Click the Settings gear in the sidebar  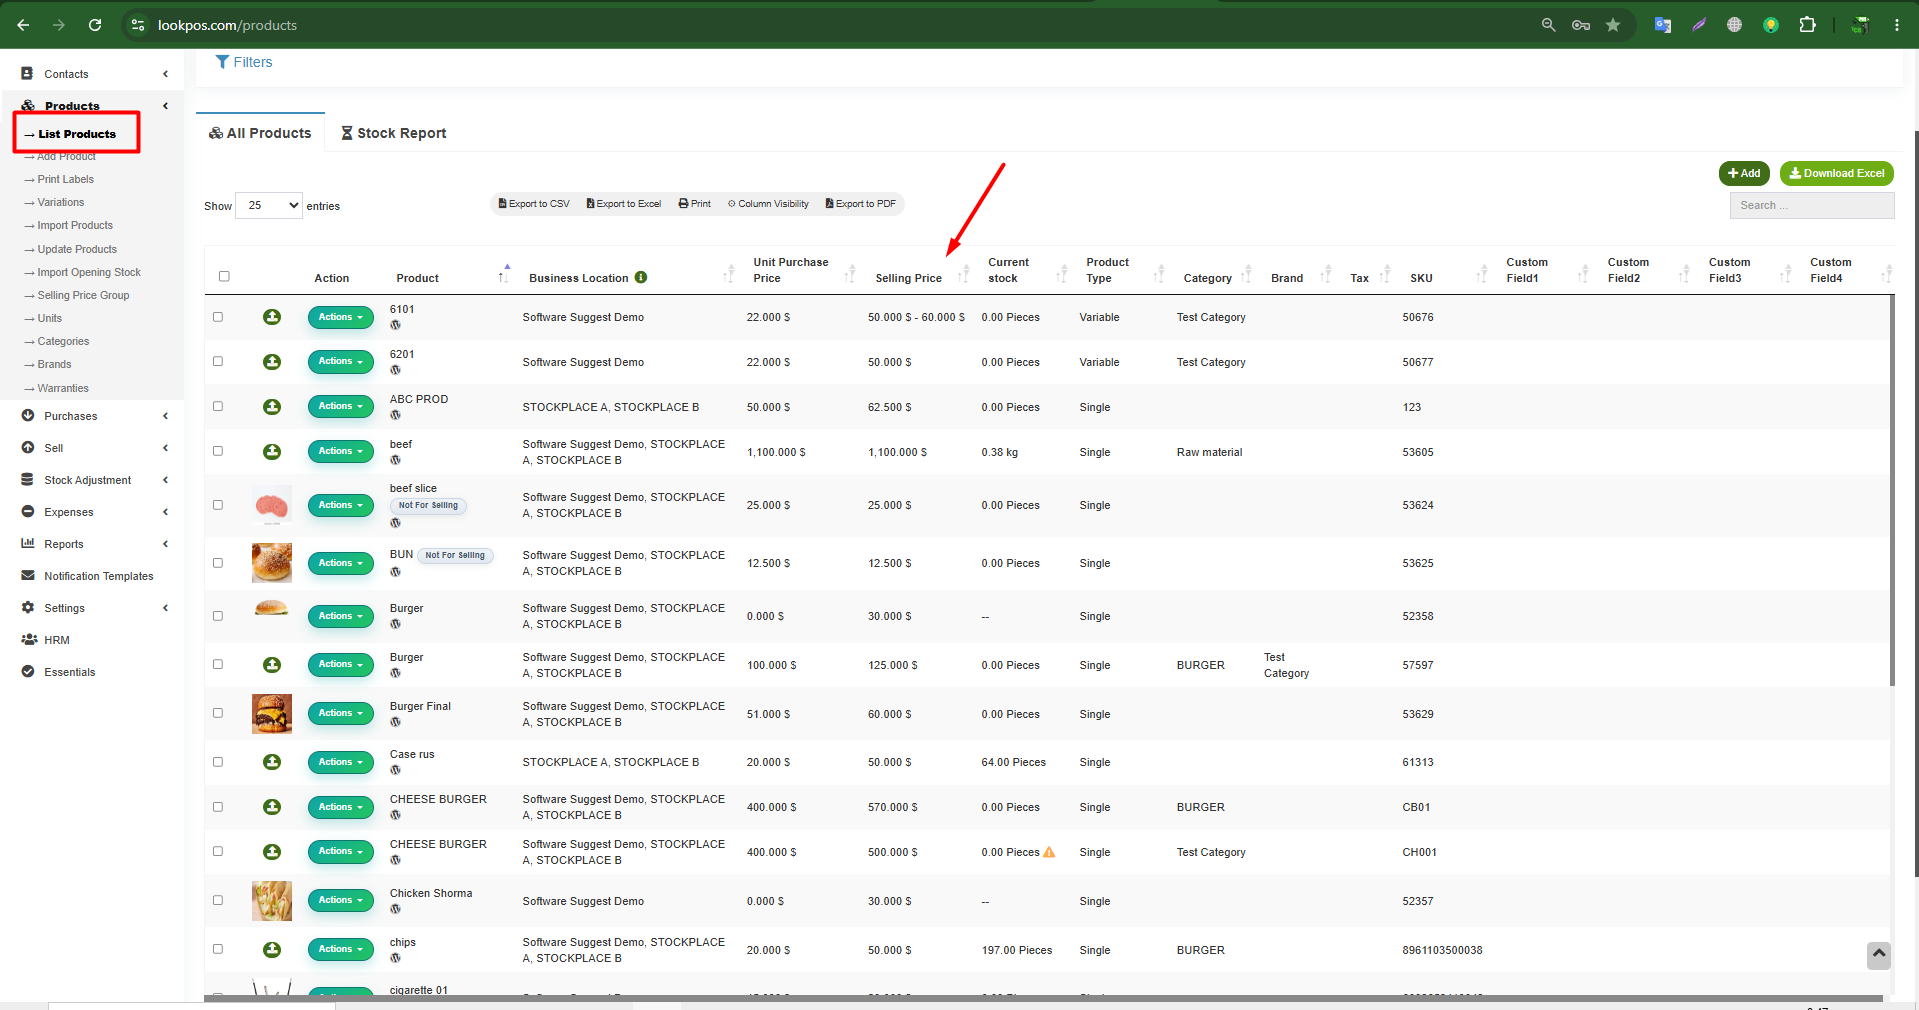point(28,608)
